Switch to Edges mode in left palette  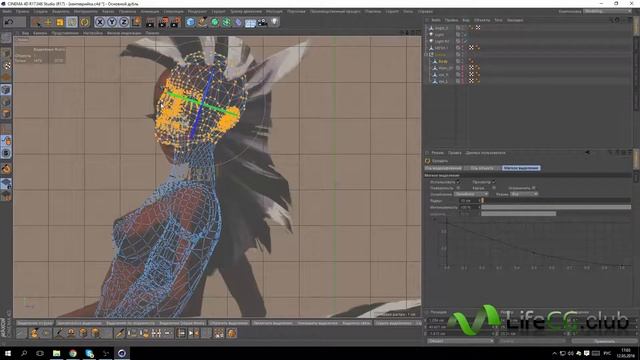tap(6, 102)
